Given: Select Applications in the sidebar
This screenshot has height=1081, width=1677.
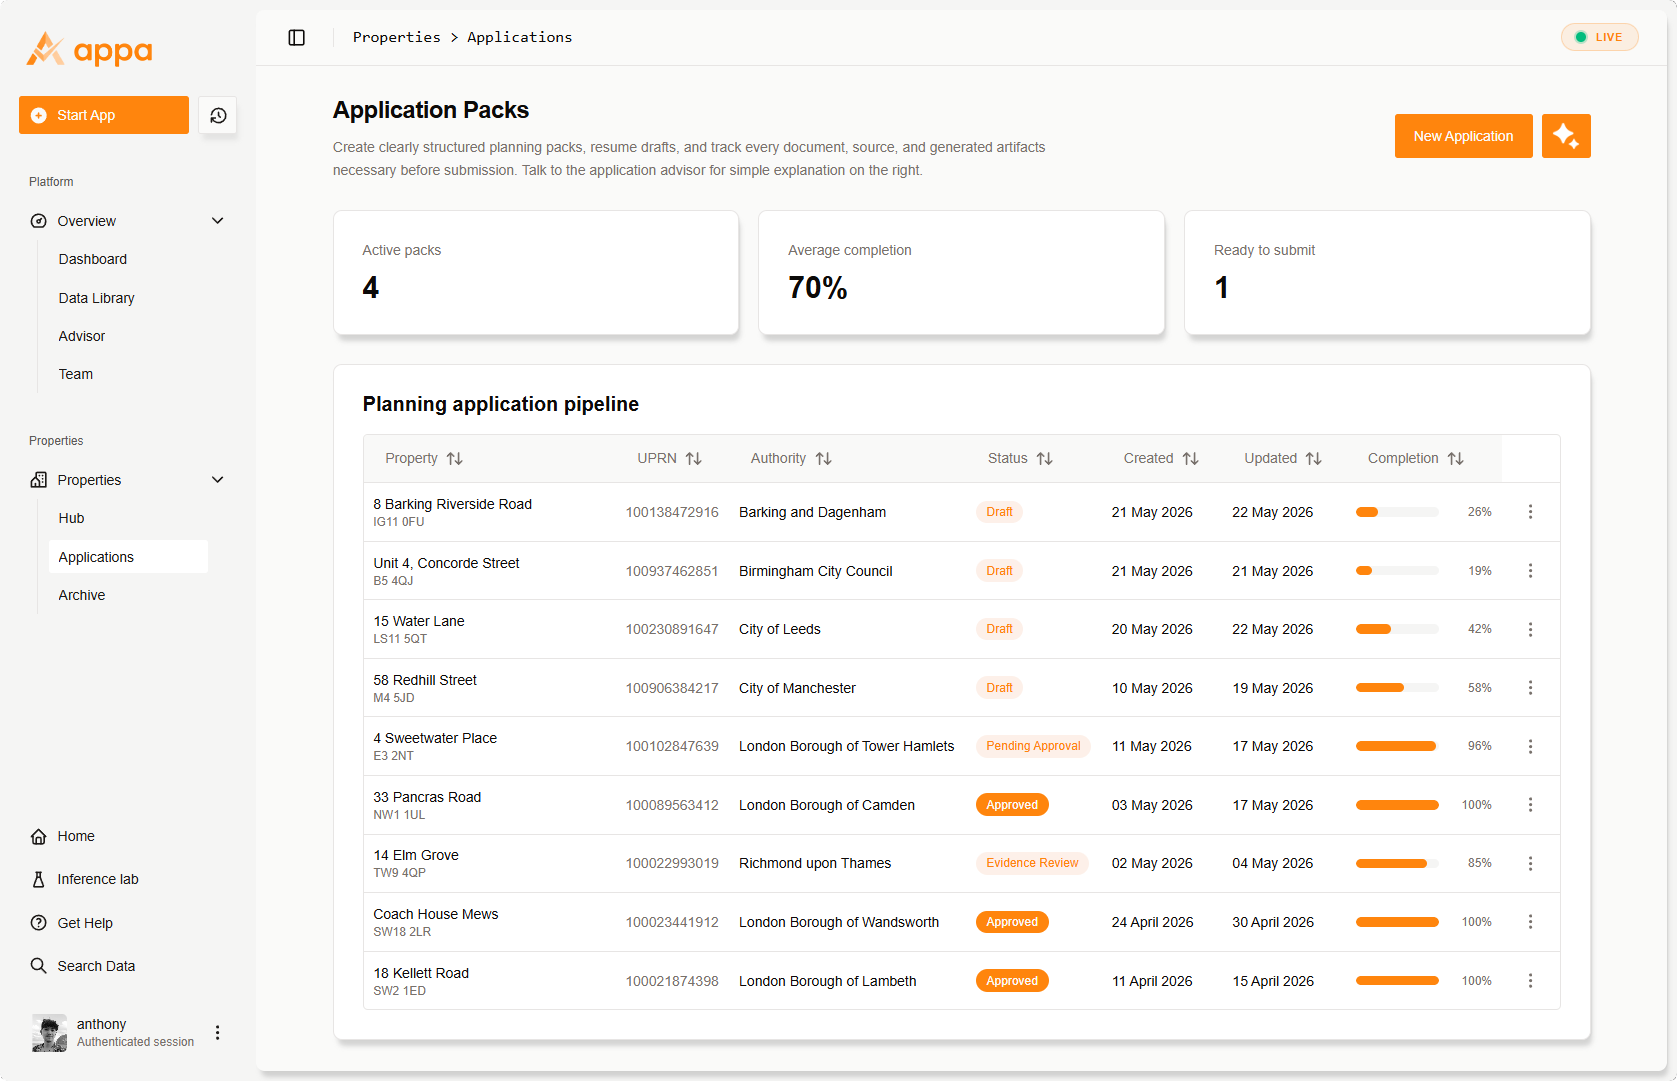Looking at the screenshot, I should click(x=128, y=557).
